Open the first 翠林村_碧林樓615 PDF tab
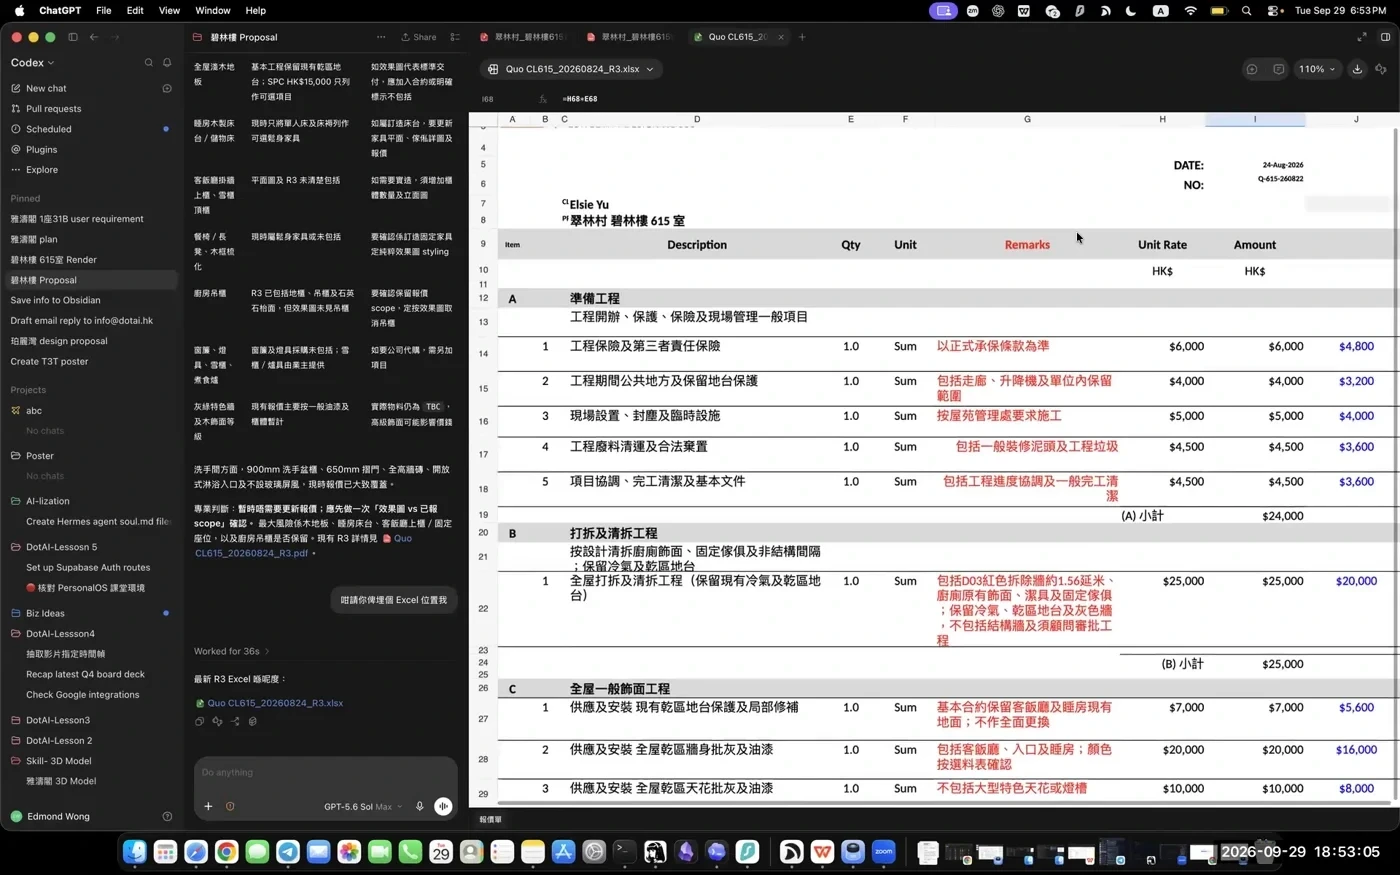1400x875 pixels. point(522,37)
